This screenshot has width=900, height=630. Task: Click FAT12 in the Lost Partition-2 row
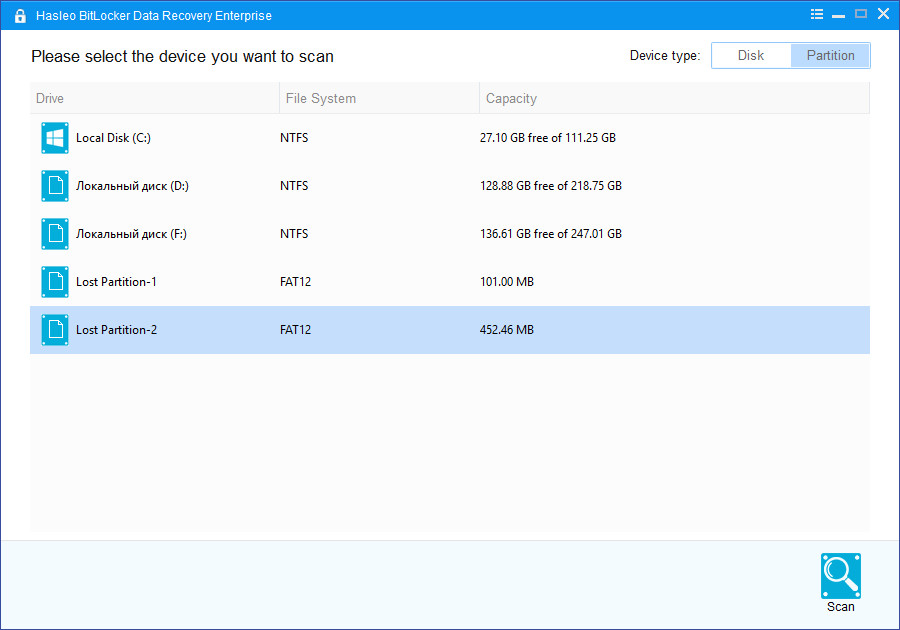click(295, 330)
